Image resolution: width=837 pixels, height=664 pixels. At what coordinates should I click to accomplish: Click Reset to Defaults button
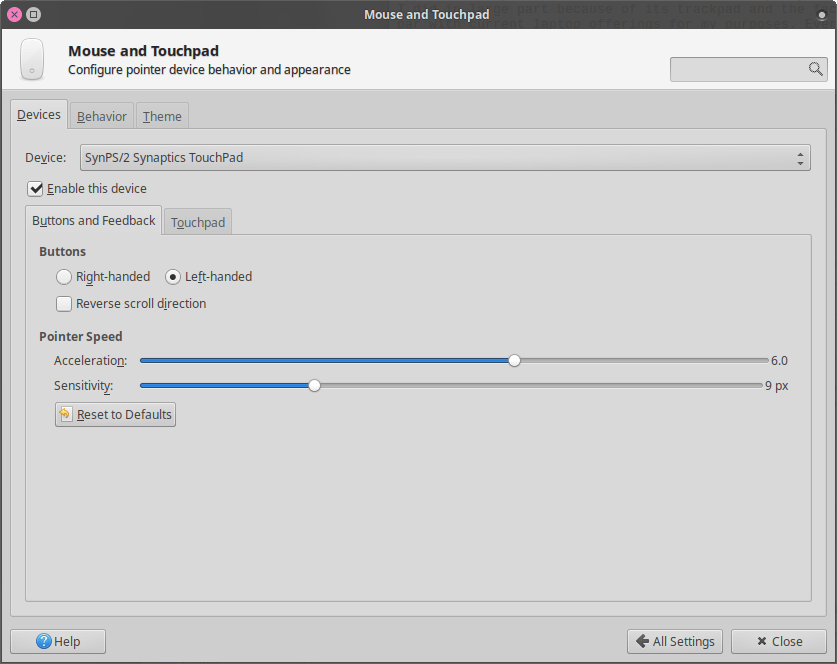[x=115, y=414]
